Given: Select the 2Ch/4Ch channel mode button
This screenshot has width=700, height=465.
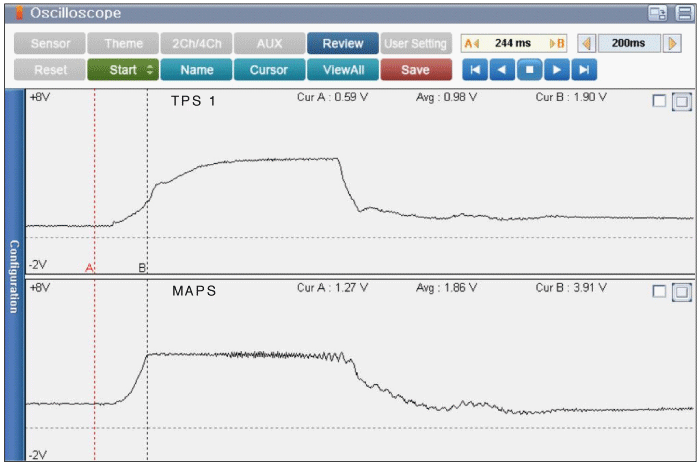Looking at the screenshot, I should pyautogui.click(x=196, y=43).
